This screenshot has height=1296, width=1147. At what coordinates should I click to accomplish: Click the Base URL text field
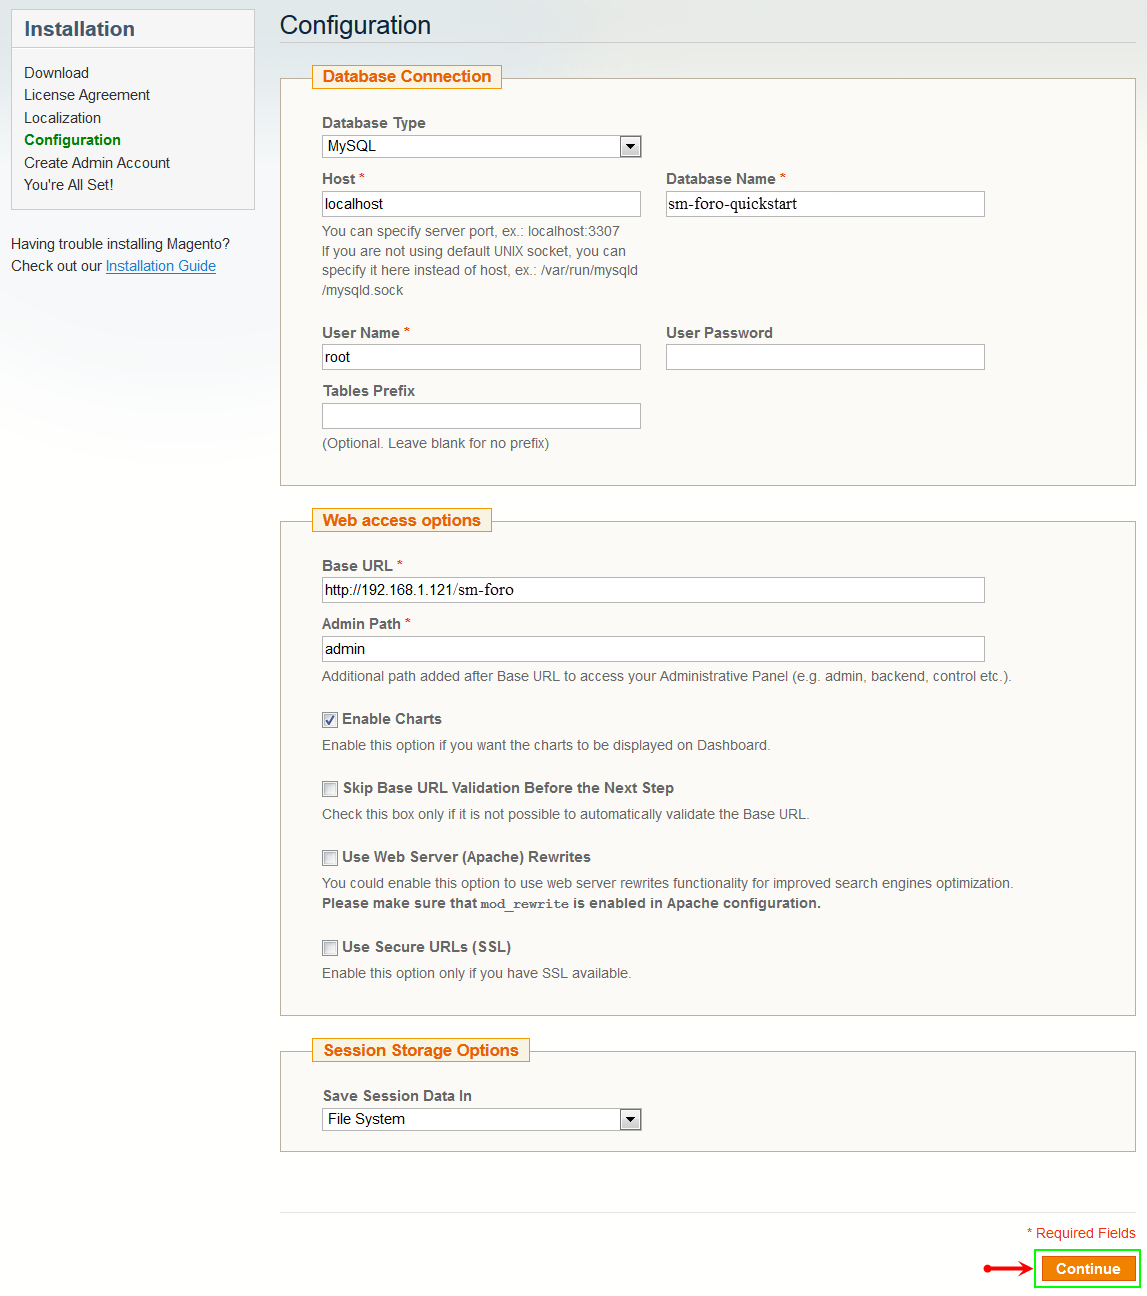click(653, 590)
